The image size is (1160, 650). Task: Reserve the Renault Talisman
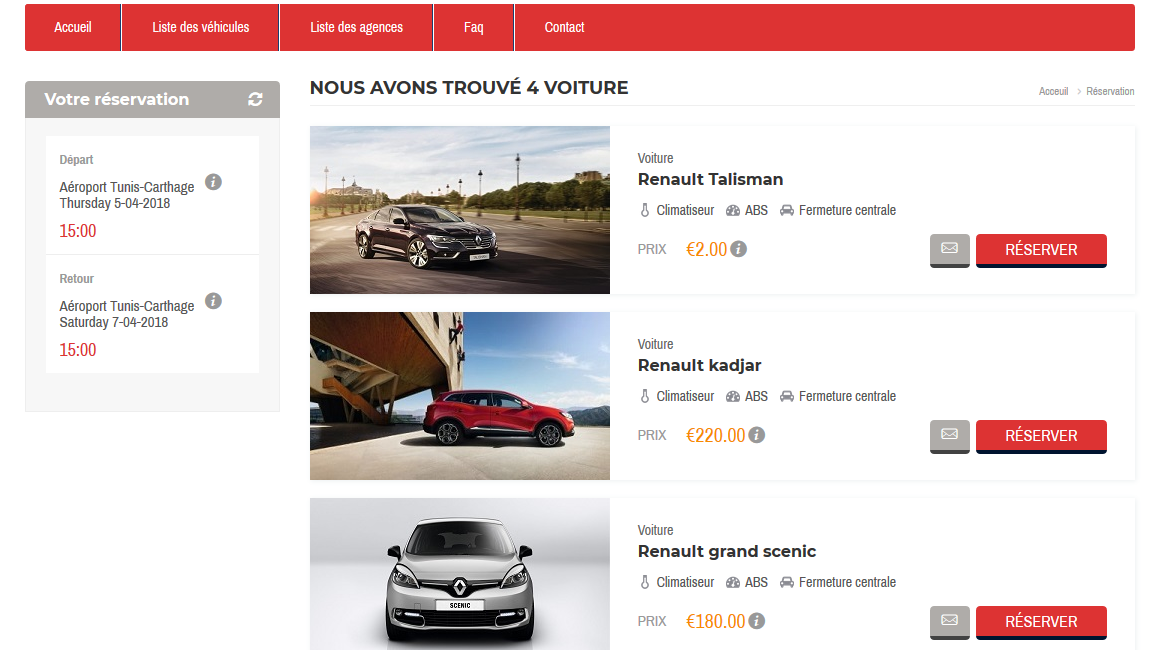tap(1041, 250)
